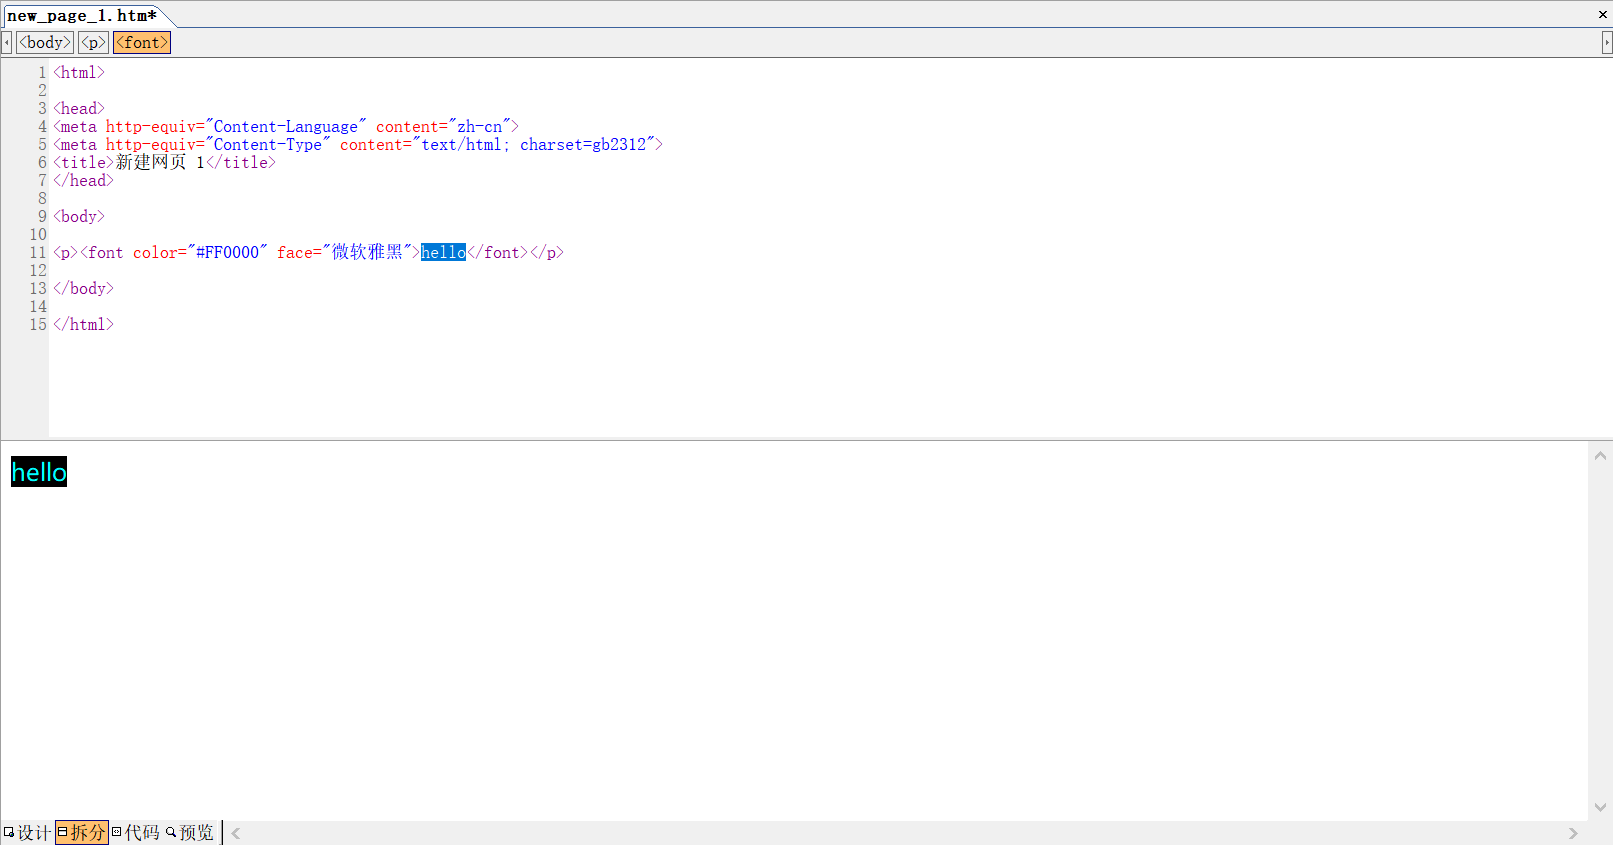Click the horizontal scroll right arrow

coord(1573,833)
